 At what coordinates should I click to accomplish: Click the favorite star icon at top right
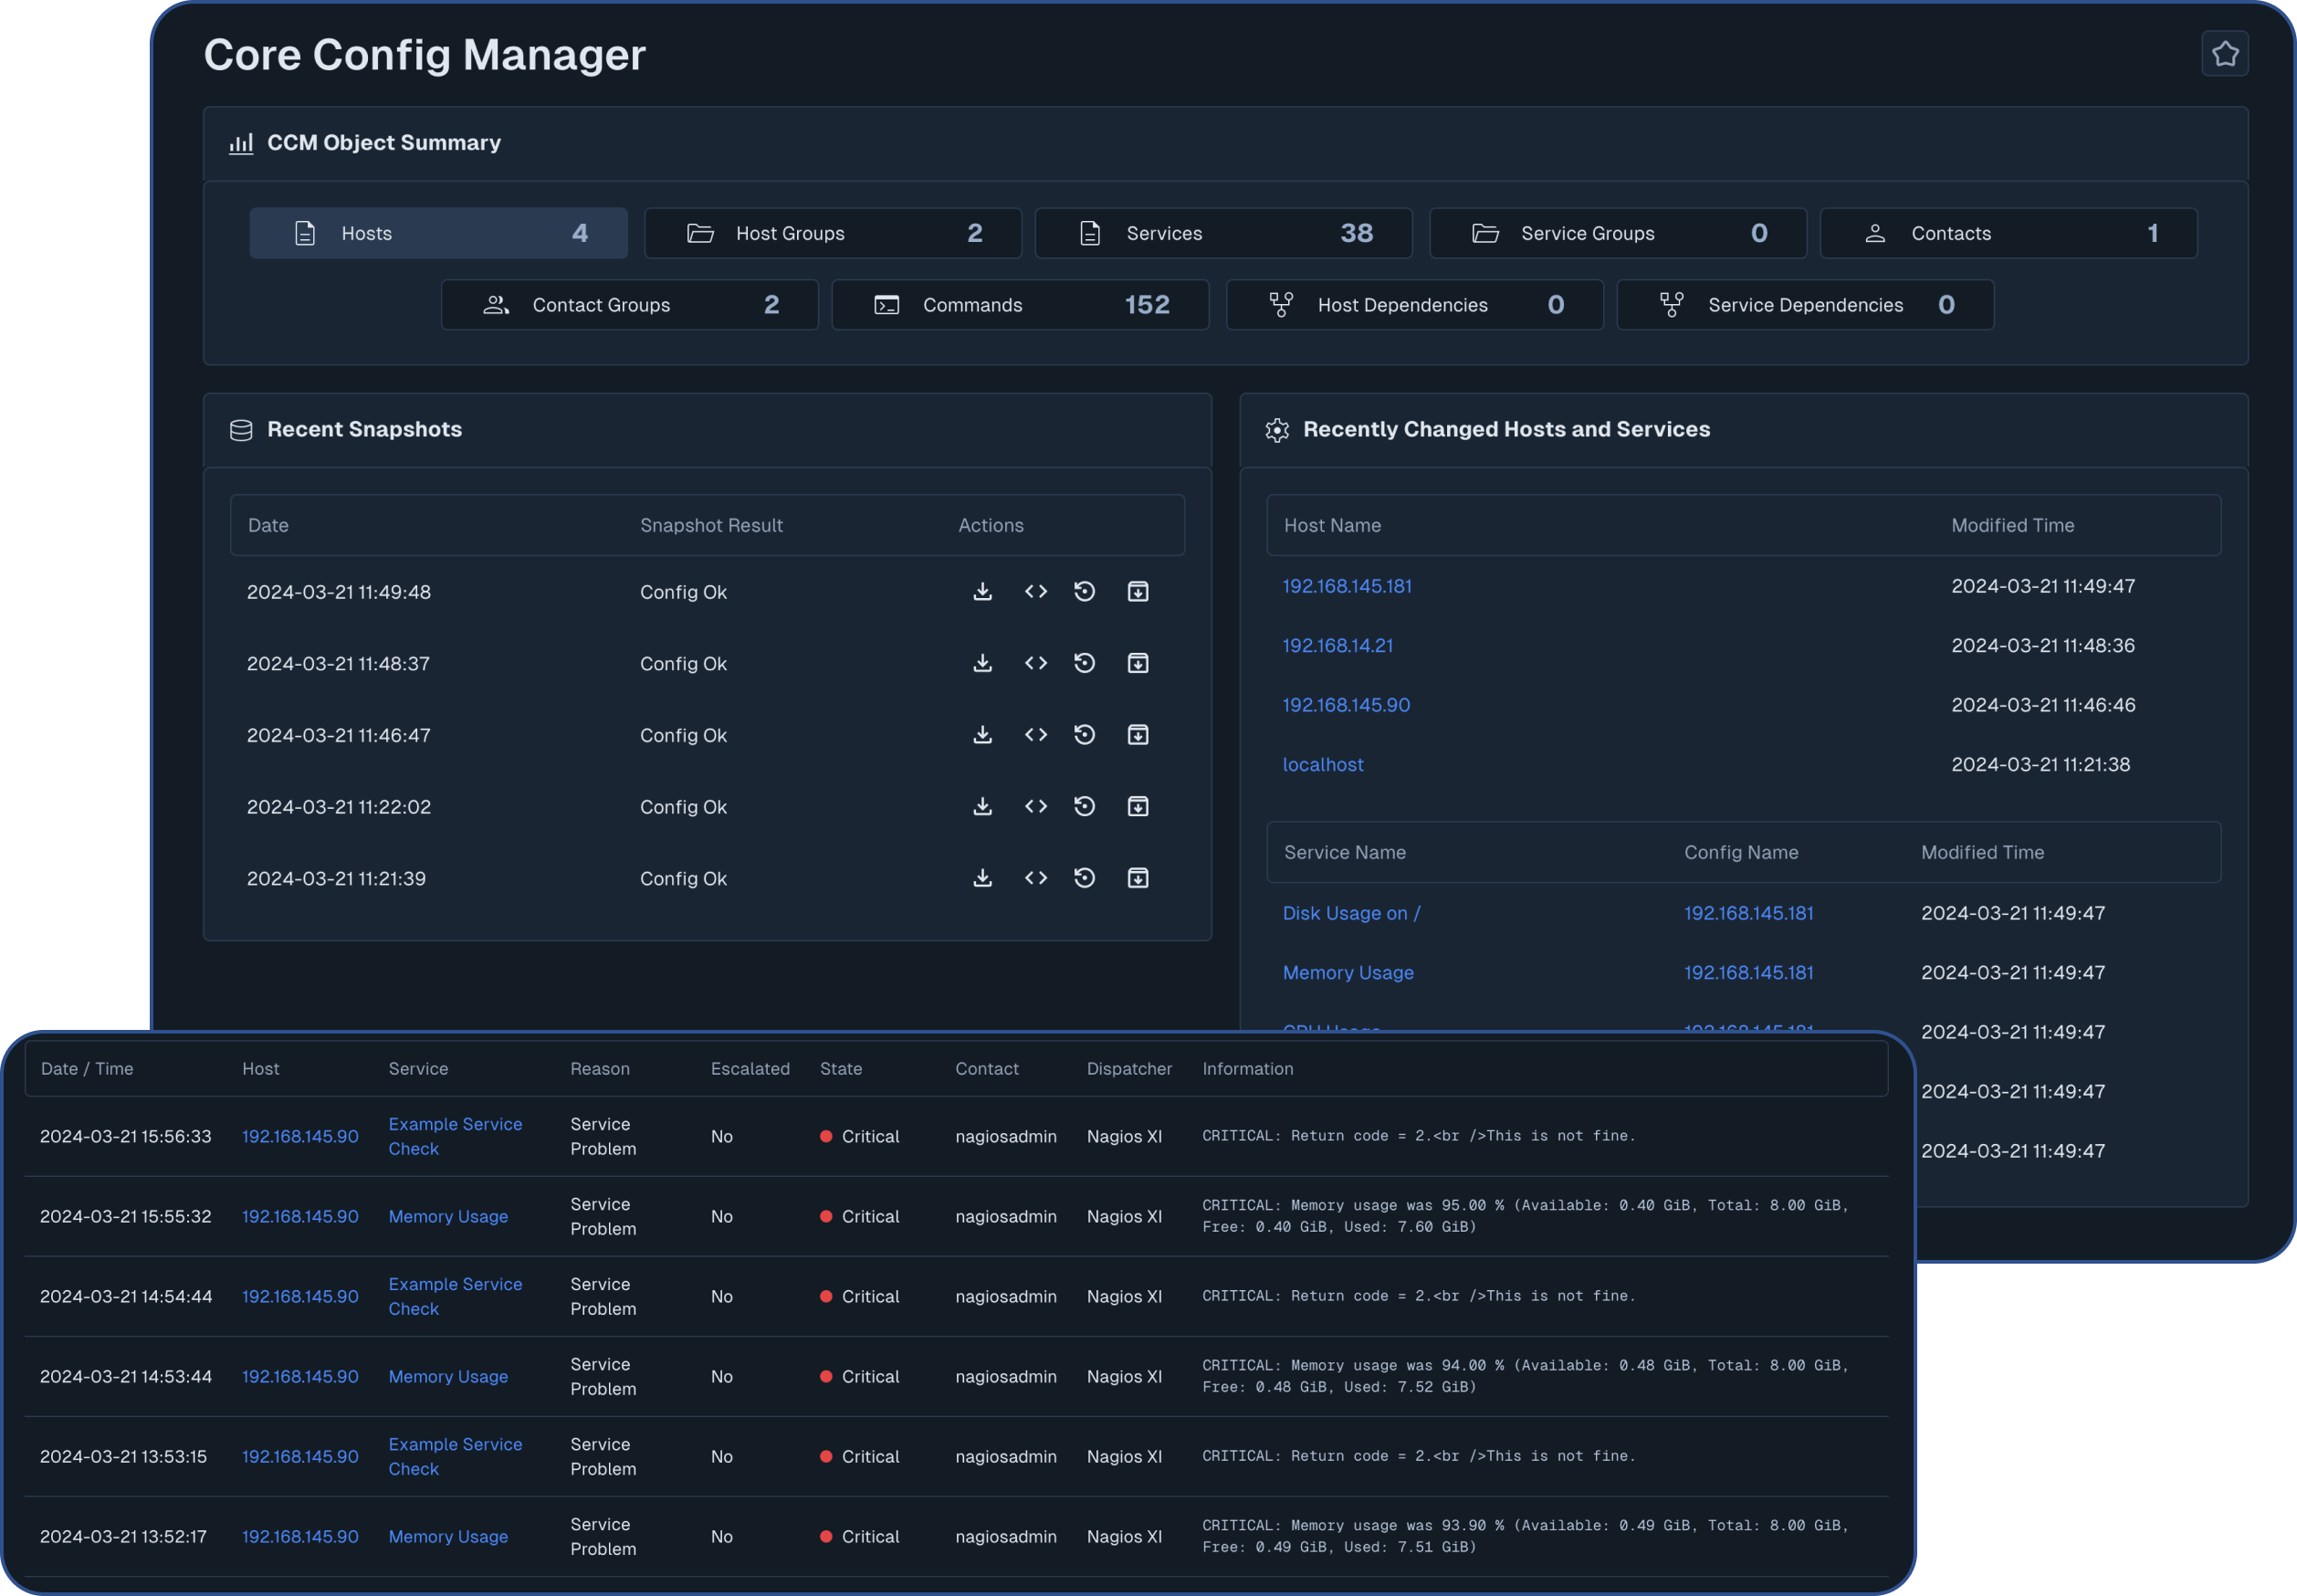(x=2224, y=53)
